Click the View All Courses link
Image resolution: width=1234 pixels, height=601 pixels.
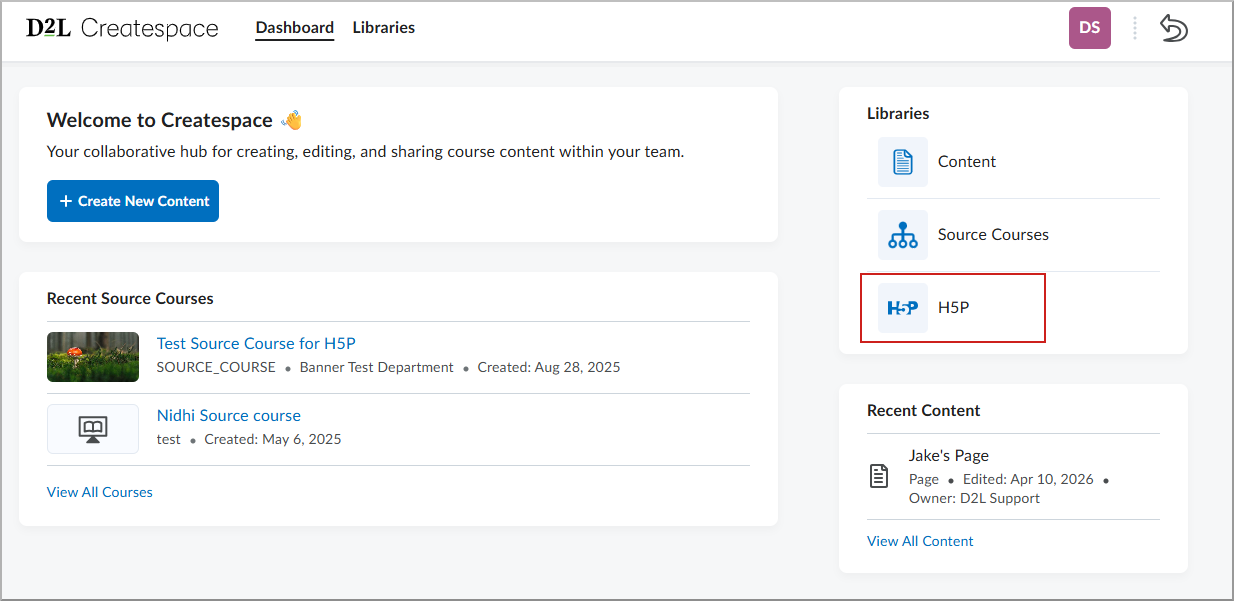pos(100,492)
